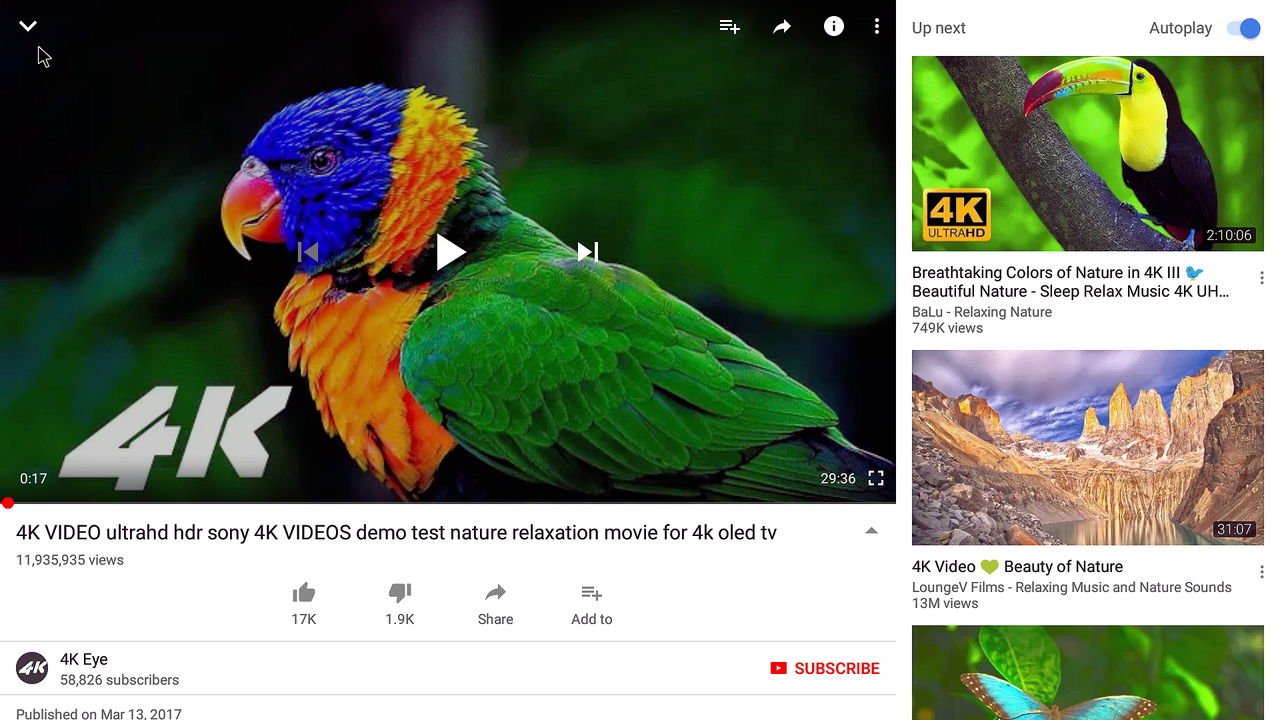Click the 58,826 subscribers text
1280x720 pixels.
(x=119, y=680)
